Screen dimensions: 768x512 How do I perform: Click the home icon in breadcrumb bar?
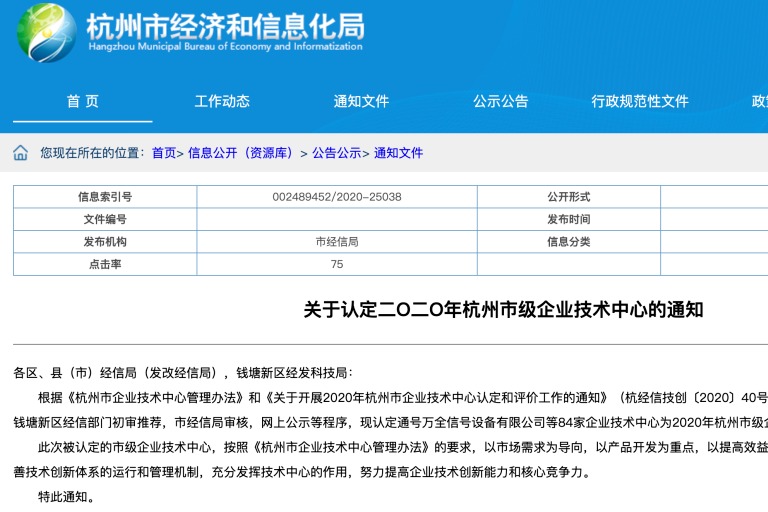(20, 153)
